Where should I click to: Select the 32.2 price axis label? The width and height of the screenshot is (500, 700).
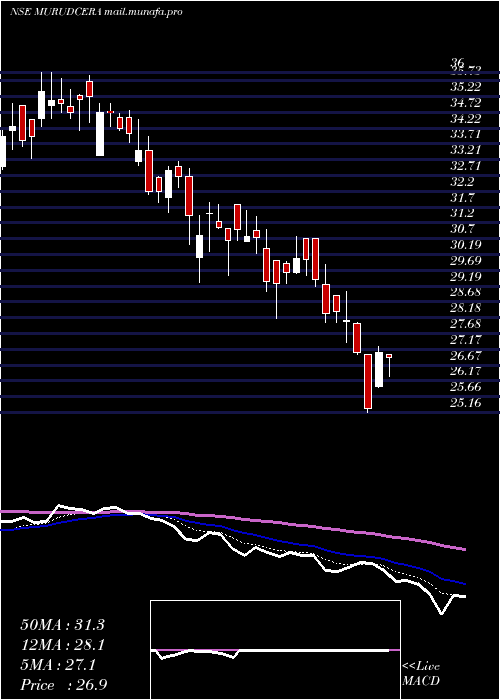click(x=462, y=182)
